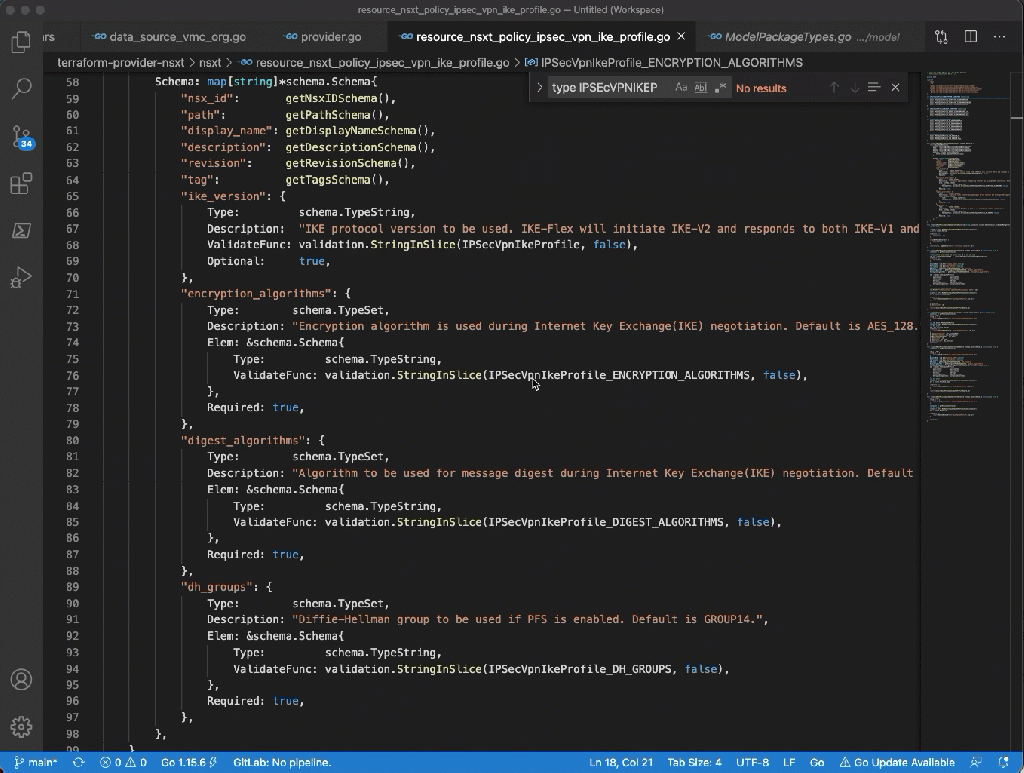Click the Go Update Available status item
This screenshot has height=773, width=1024.
pos(897,763)
